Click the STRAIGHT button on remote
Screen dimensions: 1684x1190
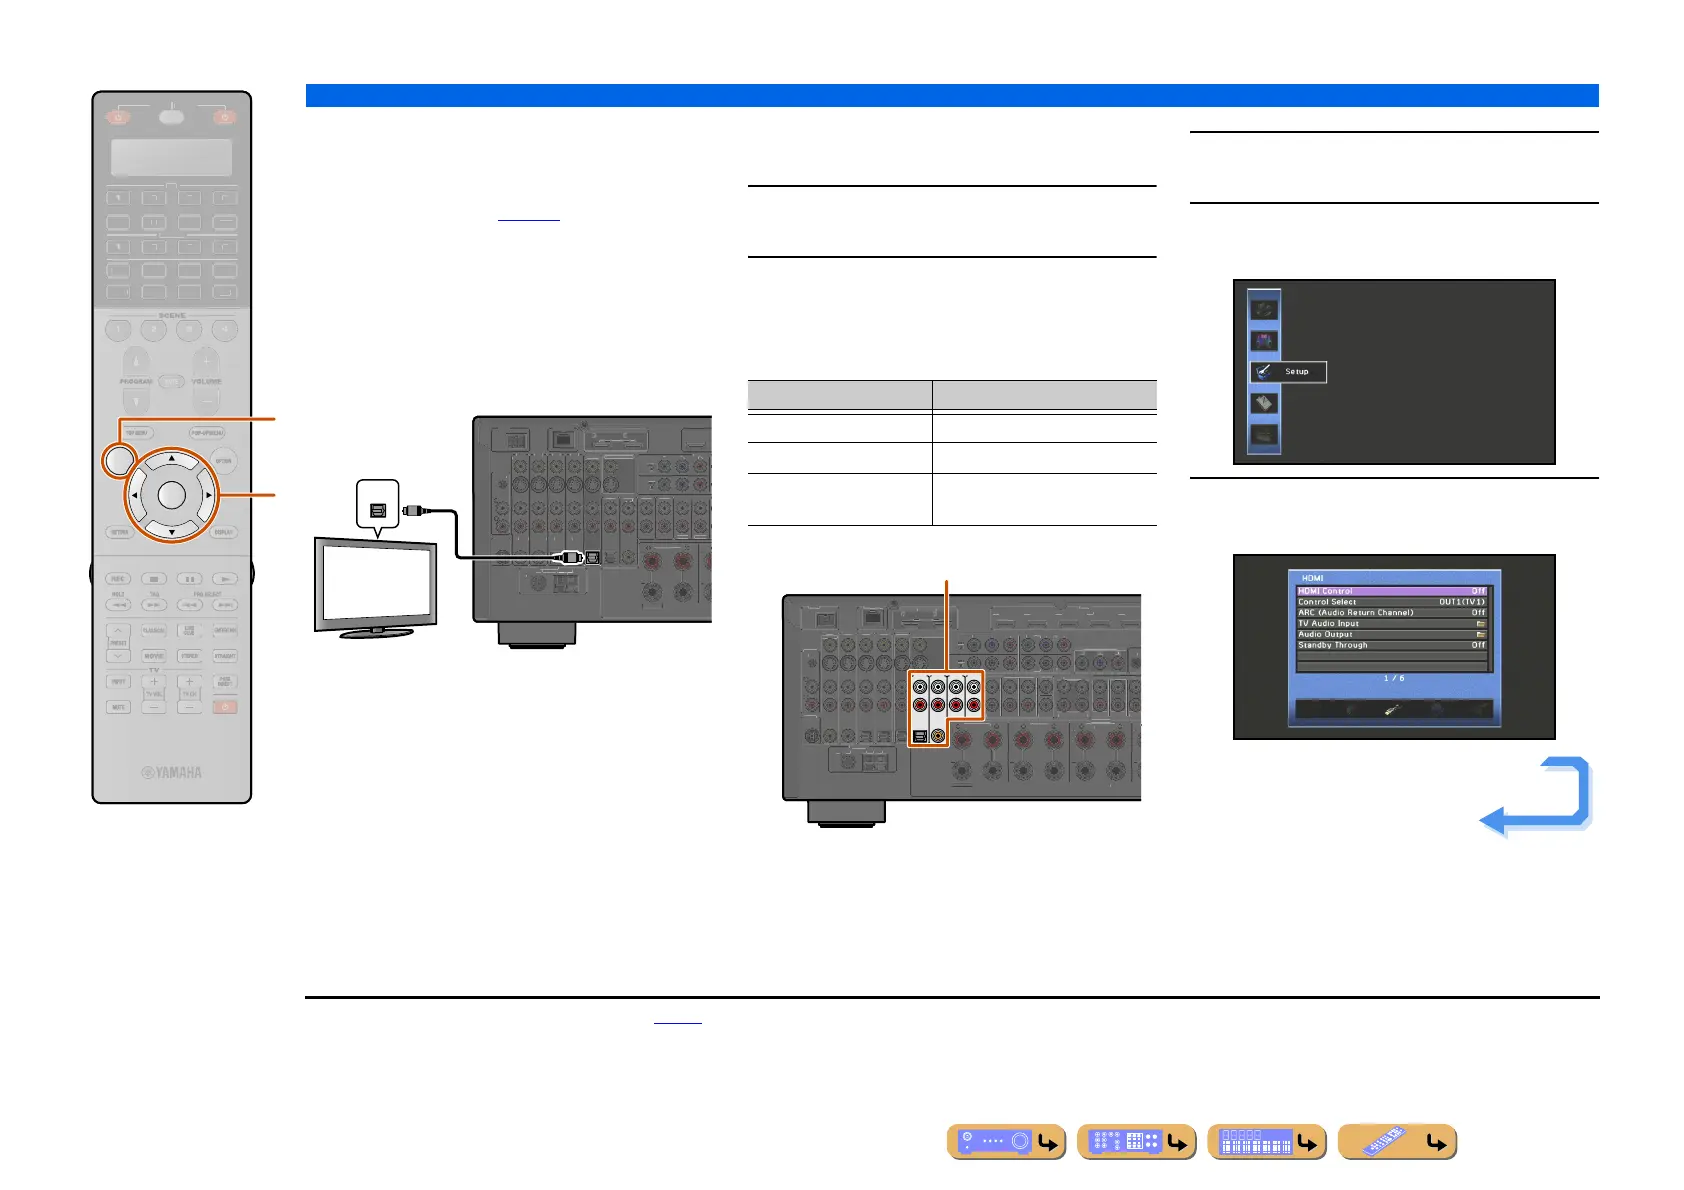point(225,656)
